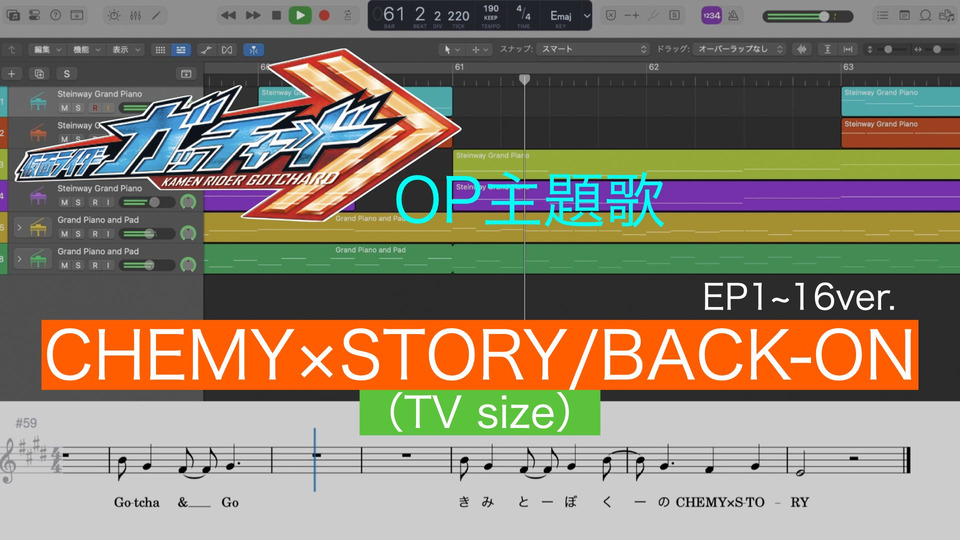The image size is (960, 540).
Task: Open the LCD display mode dropdown arrow
Action: click(587, 16)
